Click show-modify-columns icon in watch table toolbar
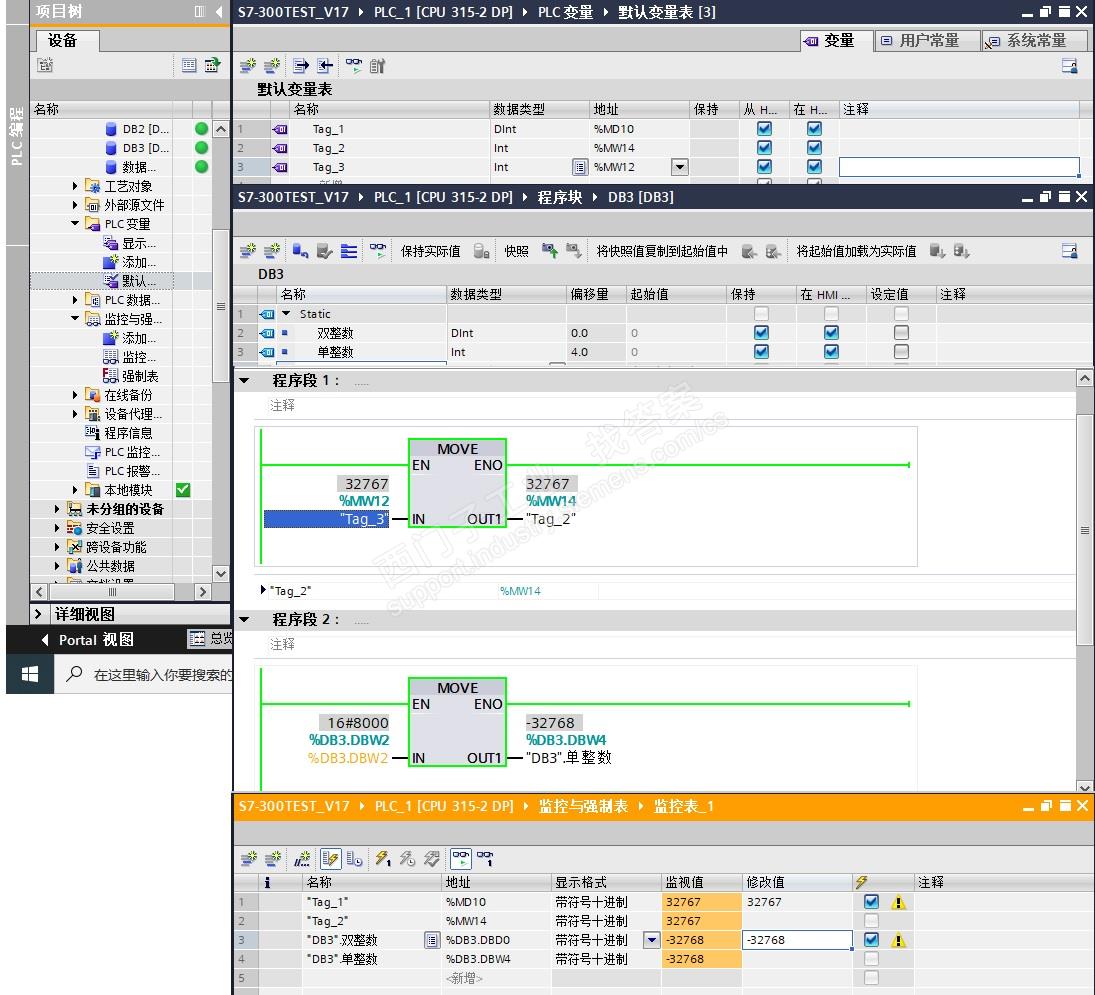 point(330,858)
